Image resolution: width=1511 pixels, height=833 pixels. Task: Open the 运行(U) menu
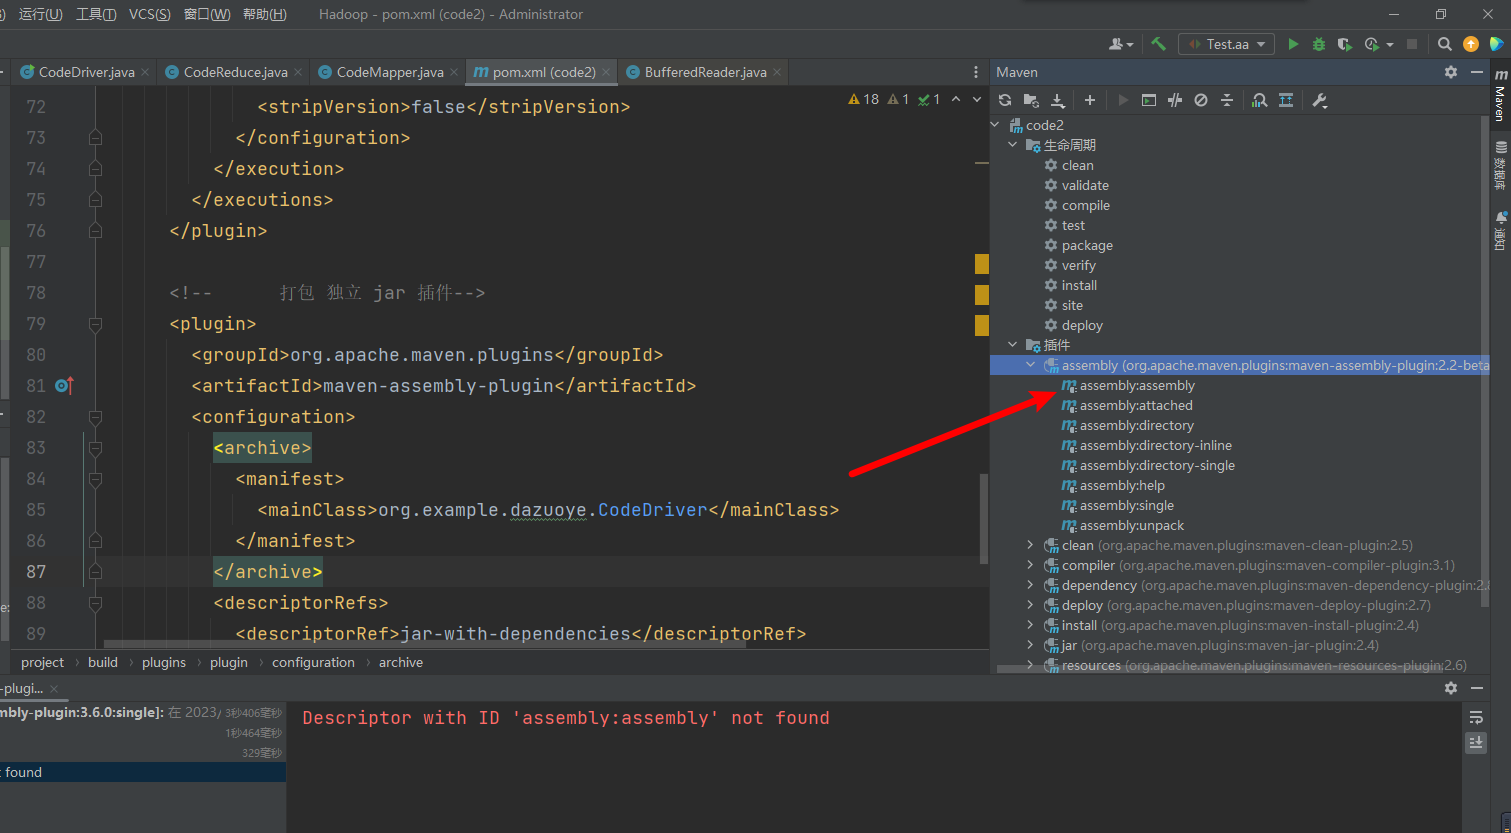pos(41,14)
